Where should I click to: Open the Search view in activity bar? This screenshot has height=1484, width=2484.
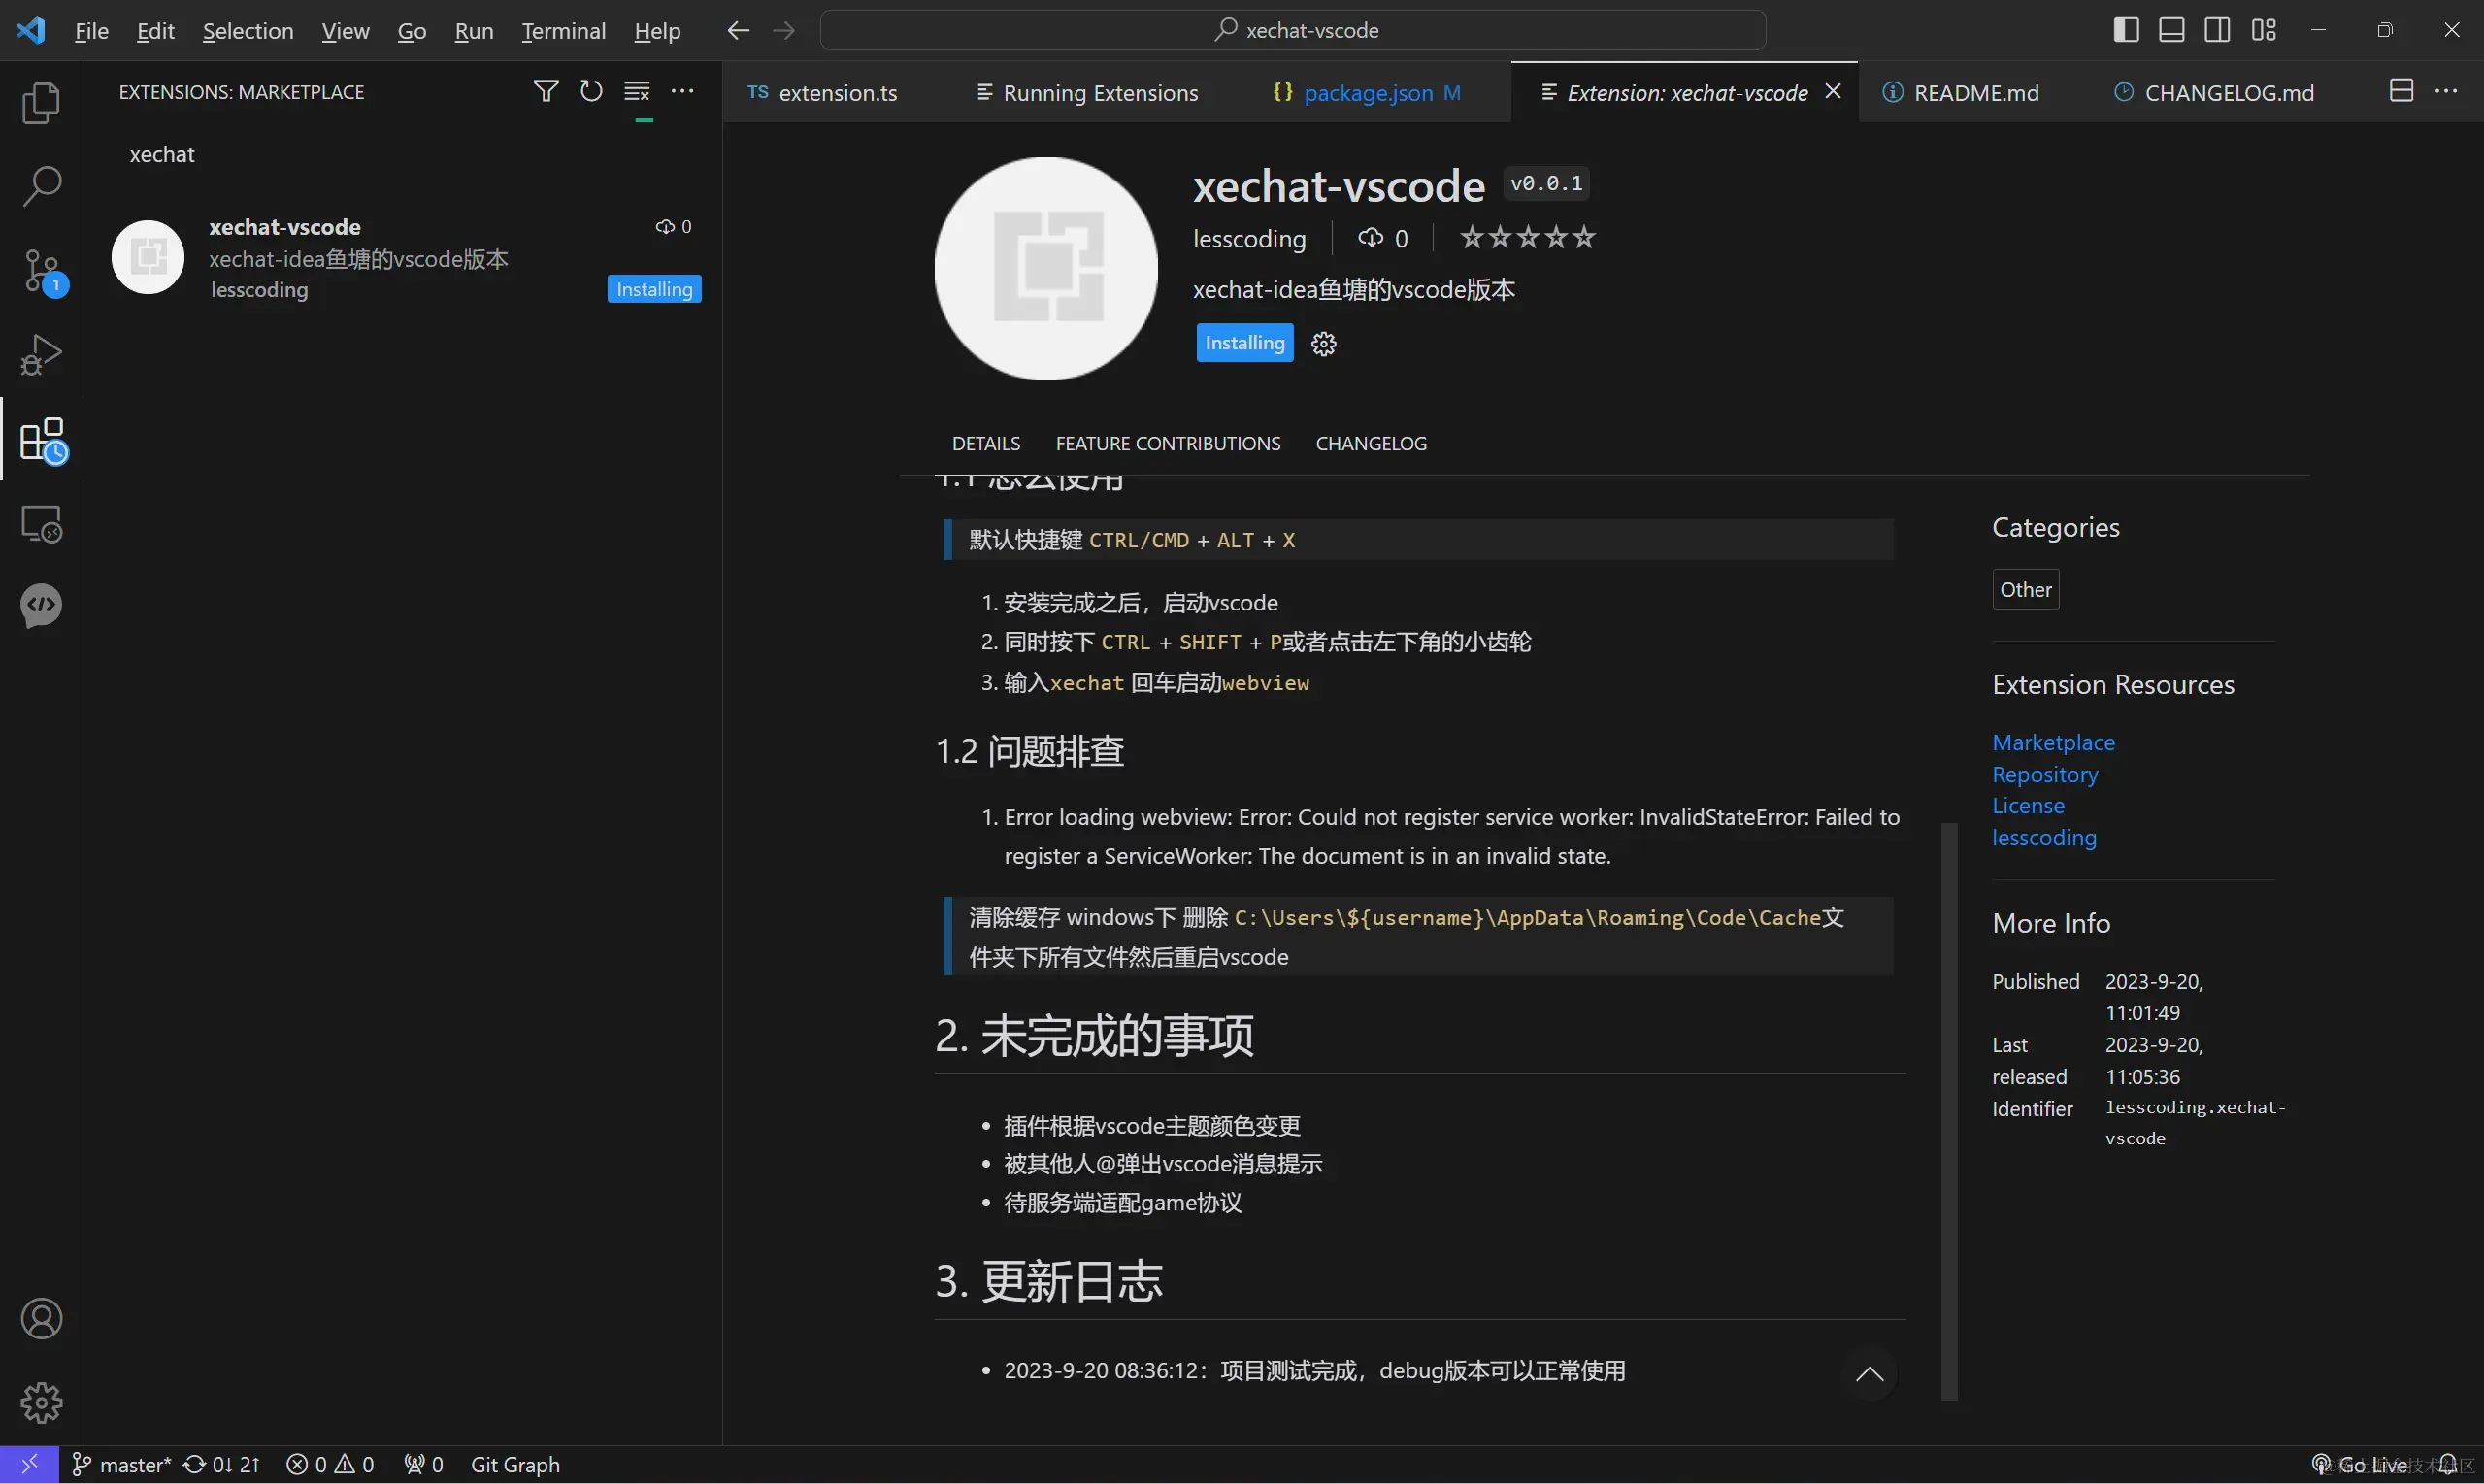point(41,186)
